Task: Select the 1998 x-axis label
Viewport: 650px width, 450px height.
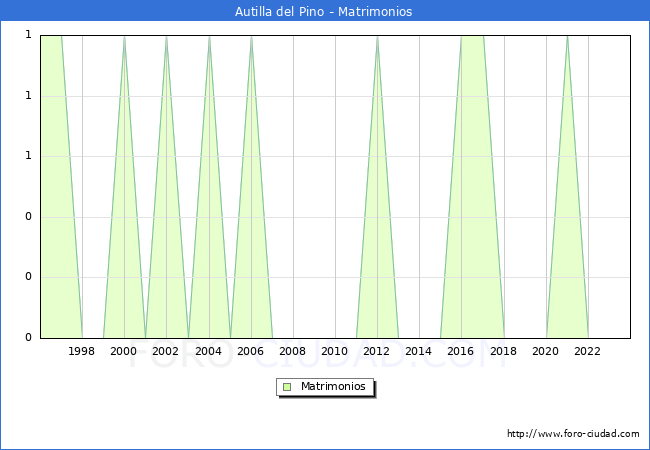Action: point(81,351)
